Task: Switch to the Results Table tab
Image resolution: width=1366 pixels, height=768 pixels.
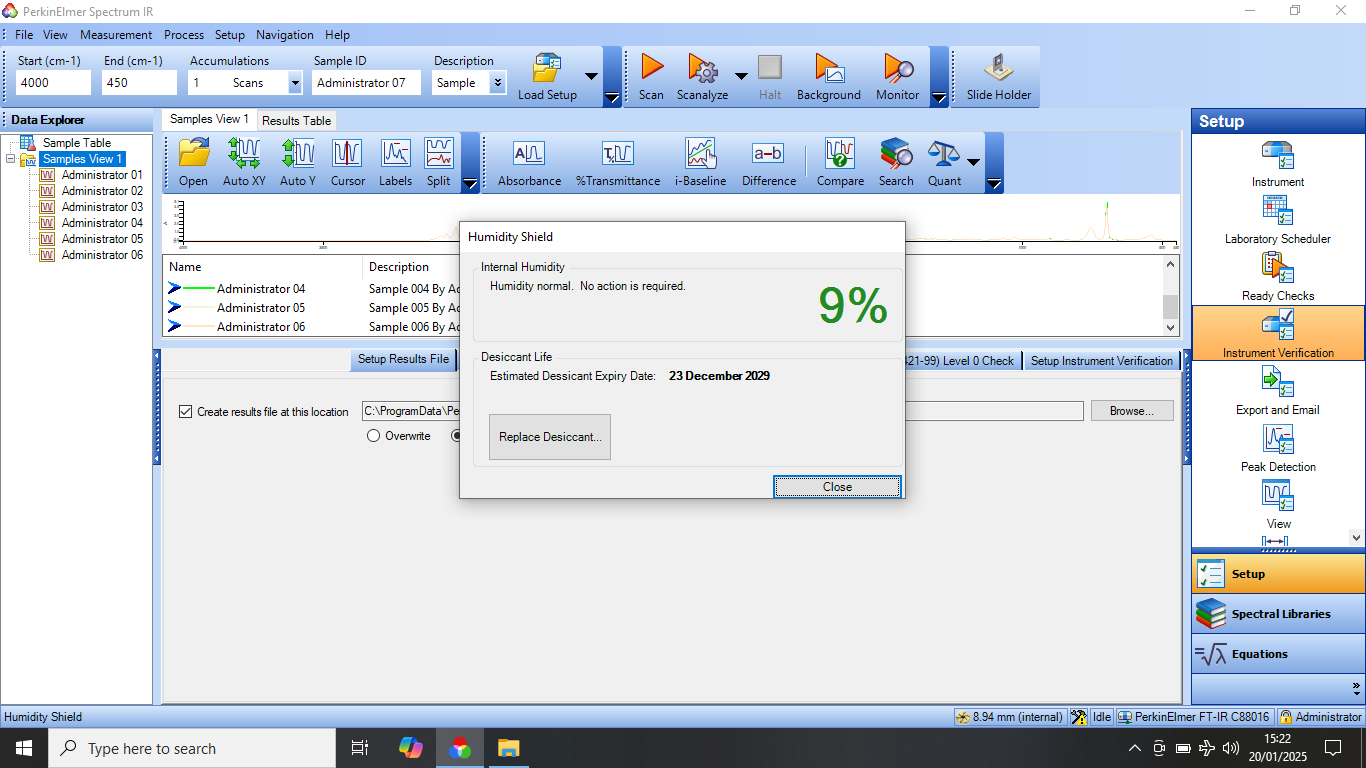Action: click(x=296, y=120)
